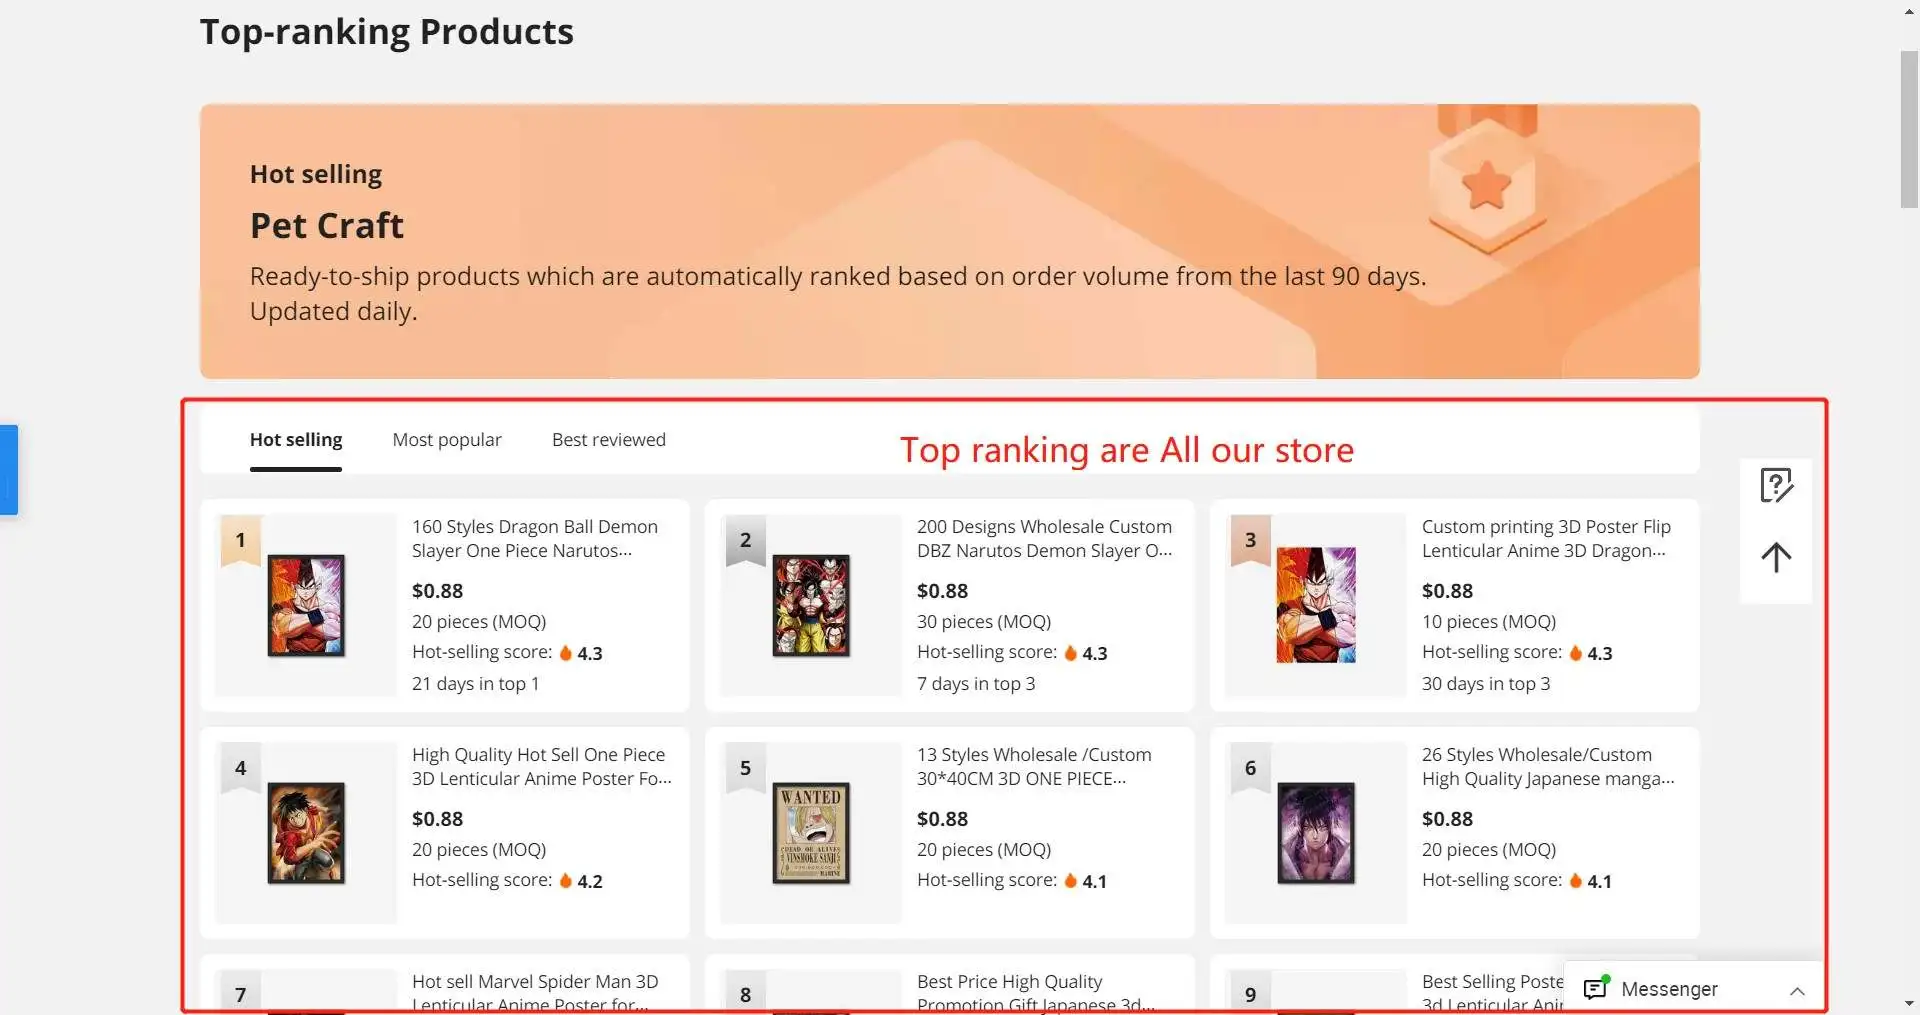Open 200 Designs Wholesale Custom DBZ link
The image size is (1920, 1015).
pyautogui.click(x=1044, y=538)
